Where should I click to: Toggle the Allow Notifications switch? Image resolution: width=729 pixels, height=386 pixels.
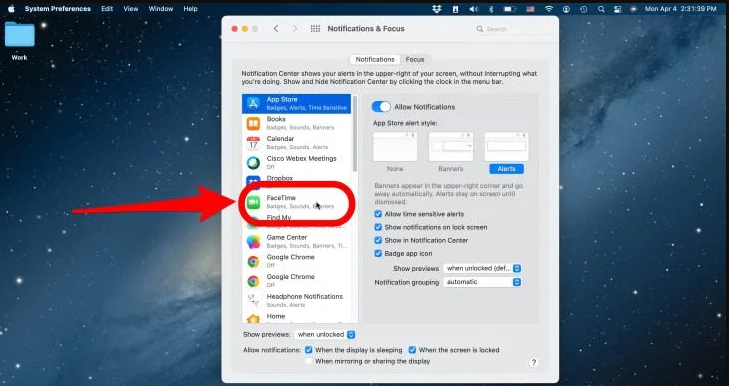click(x=381, y=107)
